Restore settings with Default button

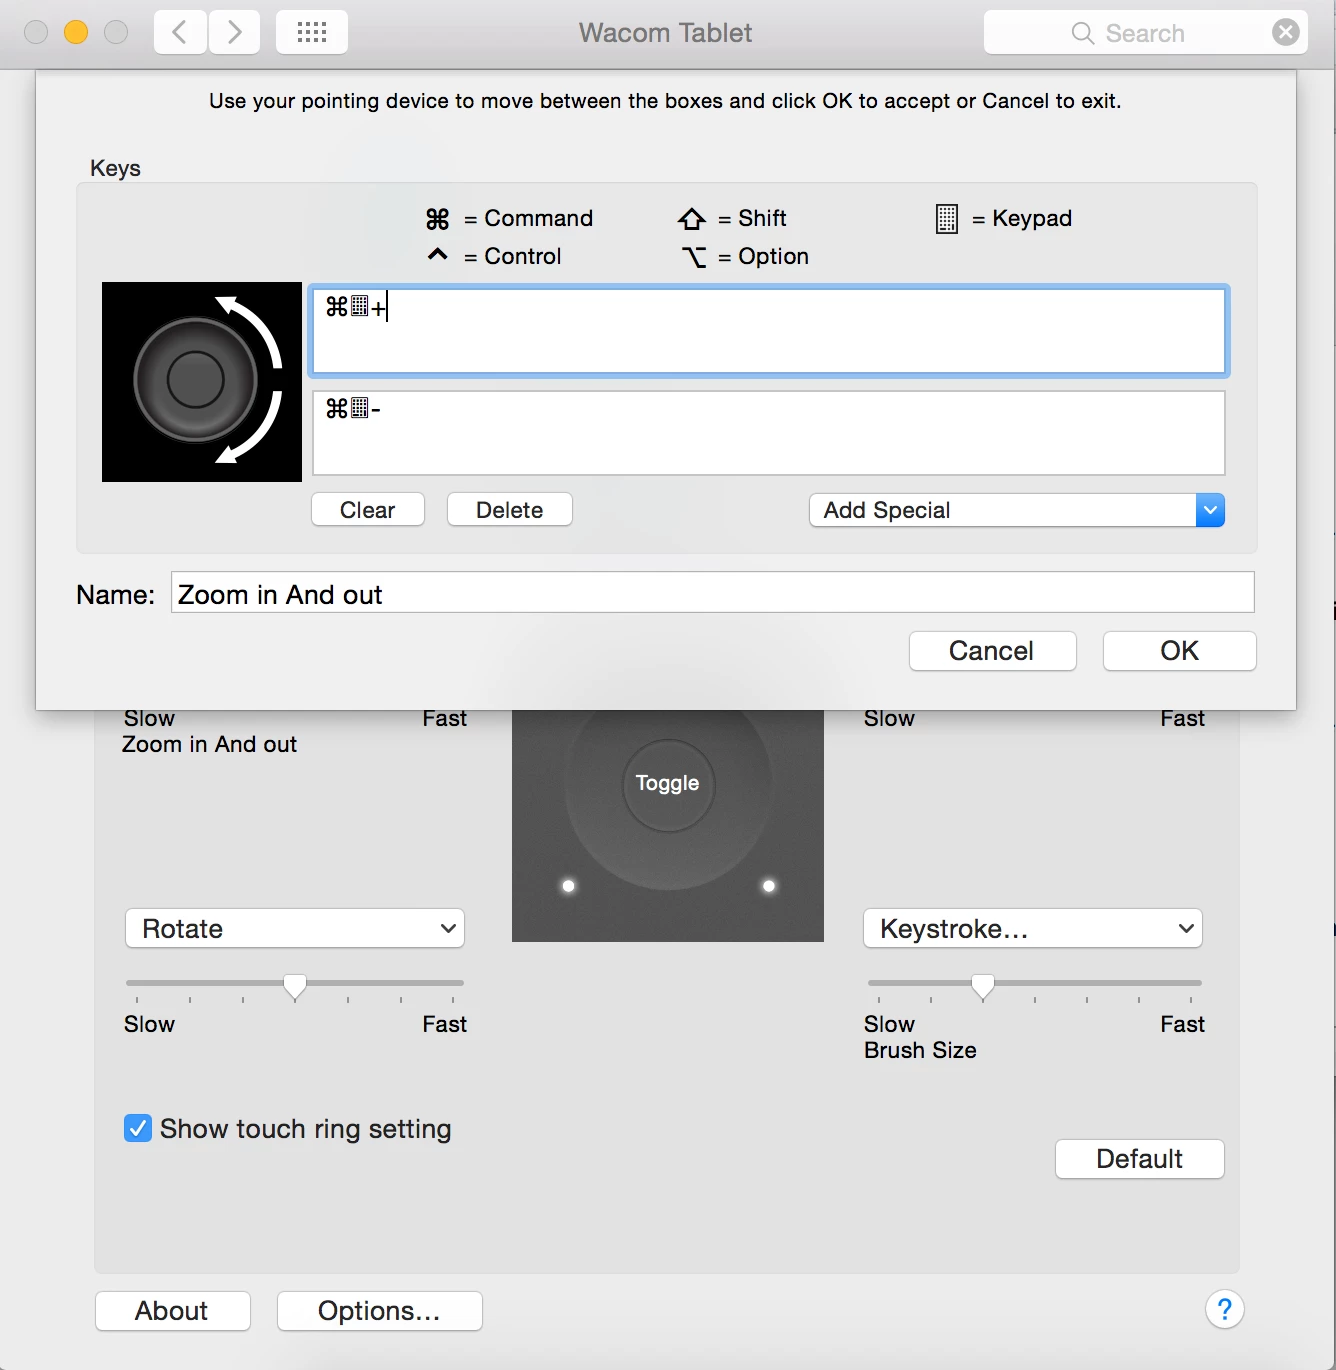coord(1140,1159)
